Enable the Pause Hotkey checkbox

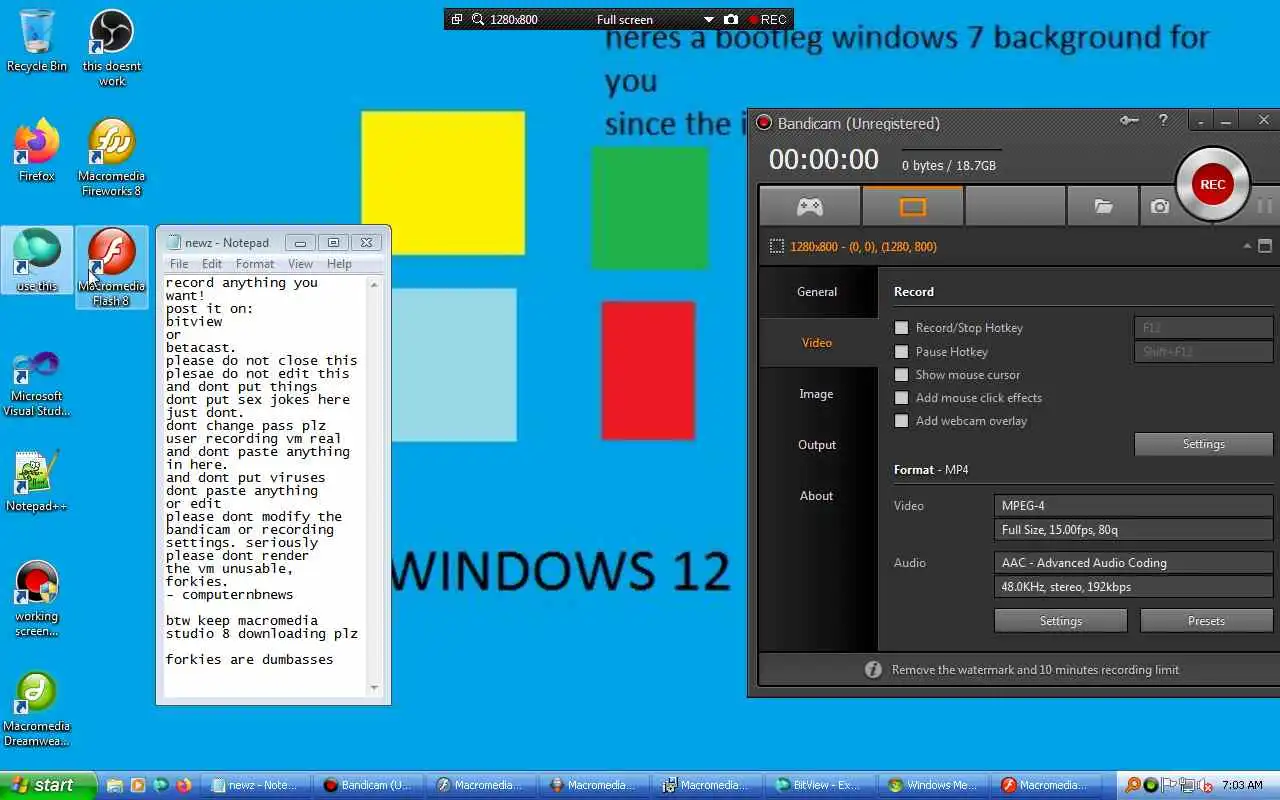(902, 352)
